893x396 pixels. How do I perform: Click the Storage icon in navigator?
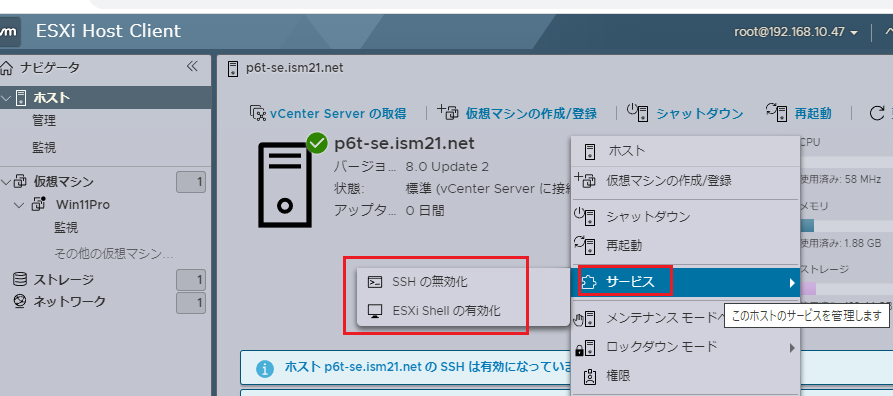pyautogui.click(x=19, y=279)
